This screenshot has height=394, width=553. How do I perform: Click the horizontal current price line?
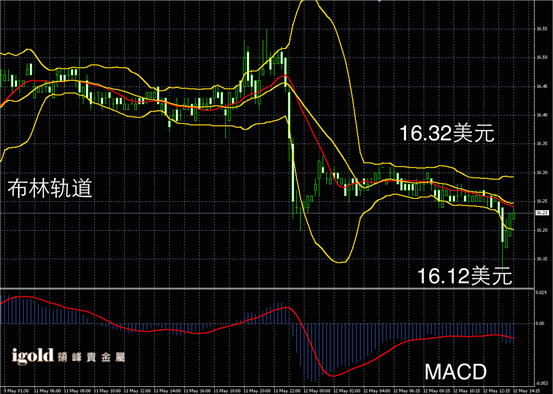[267, 213]
